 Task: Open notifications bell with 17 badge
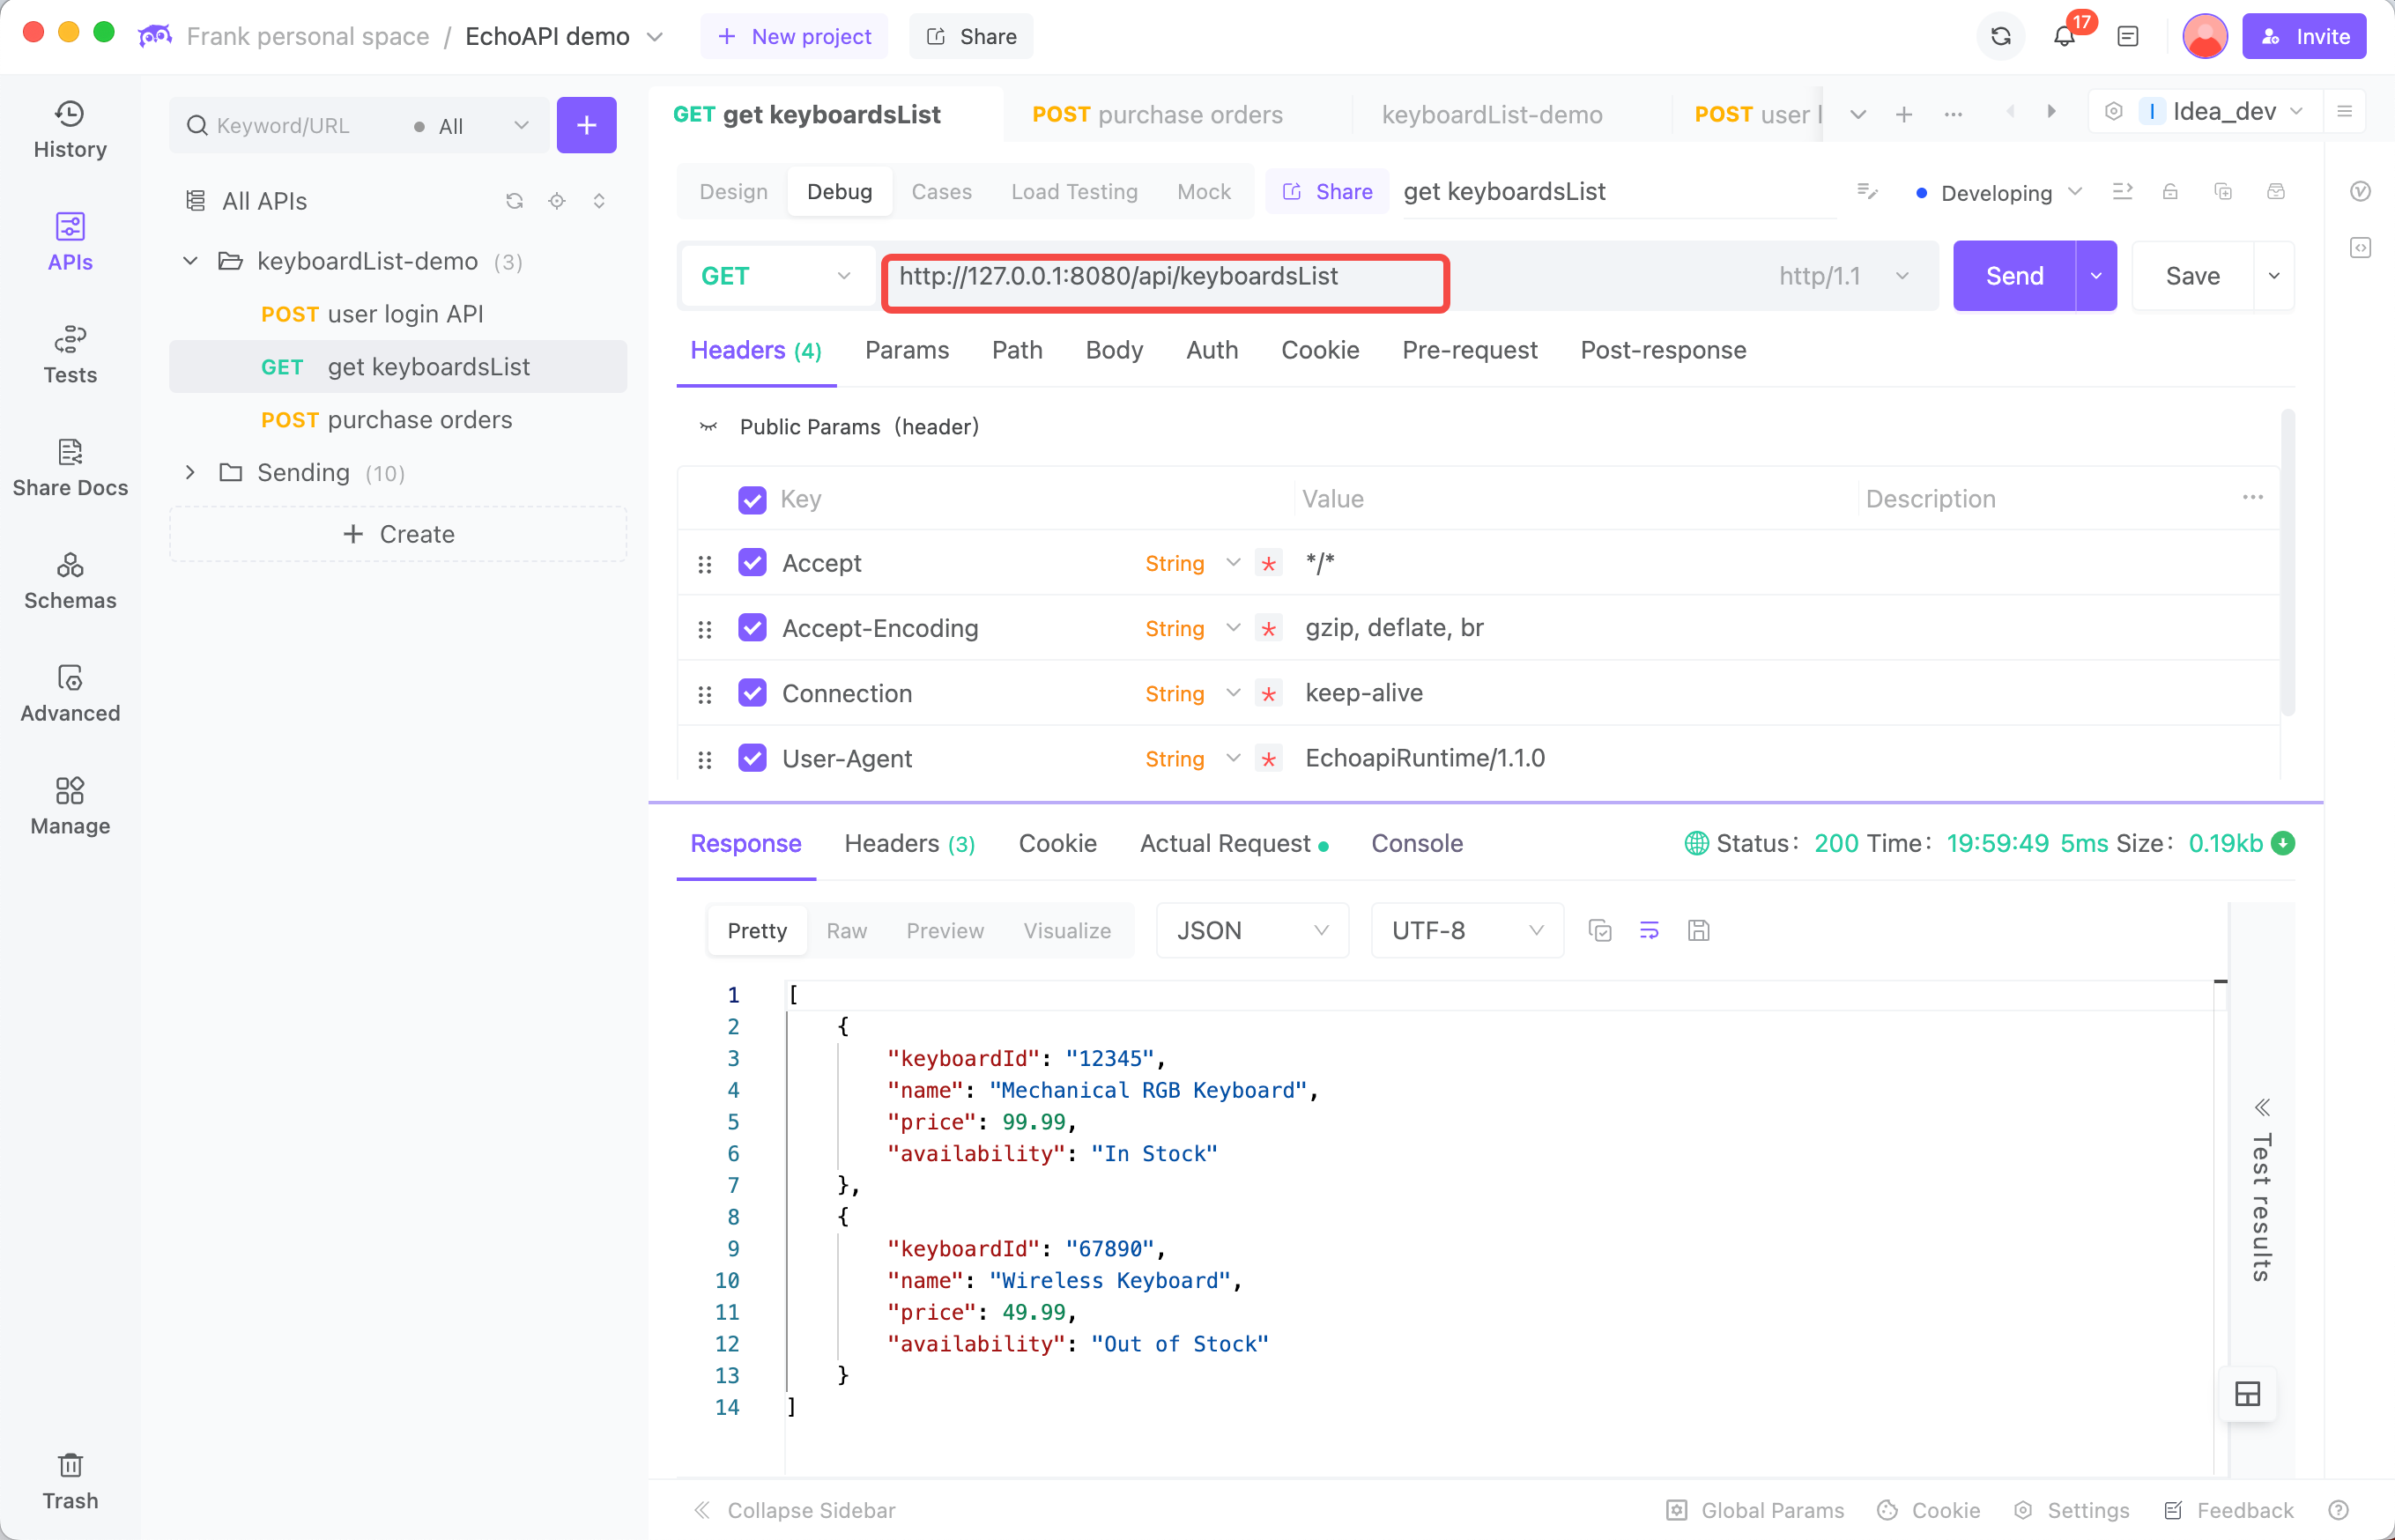2064,37
